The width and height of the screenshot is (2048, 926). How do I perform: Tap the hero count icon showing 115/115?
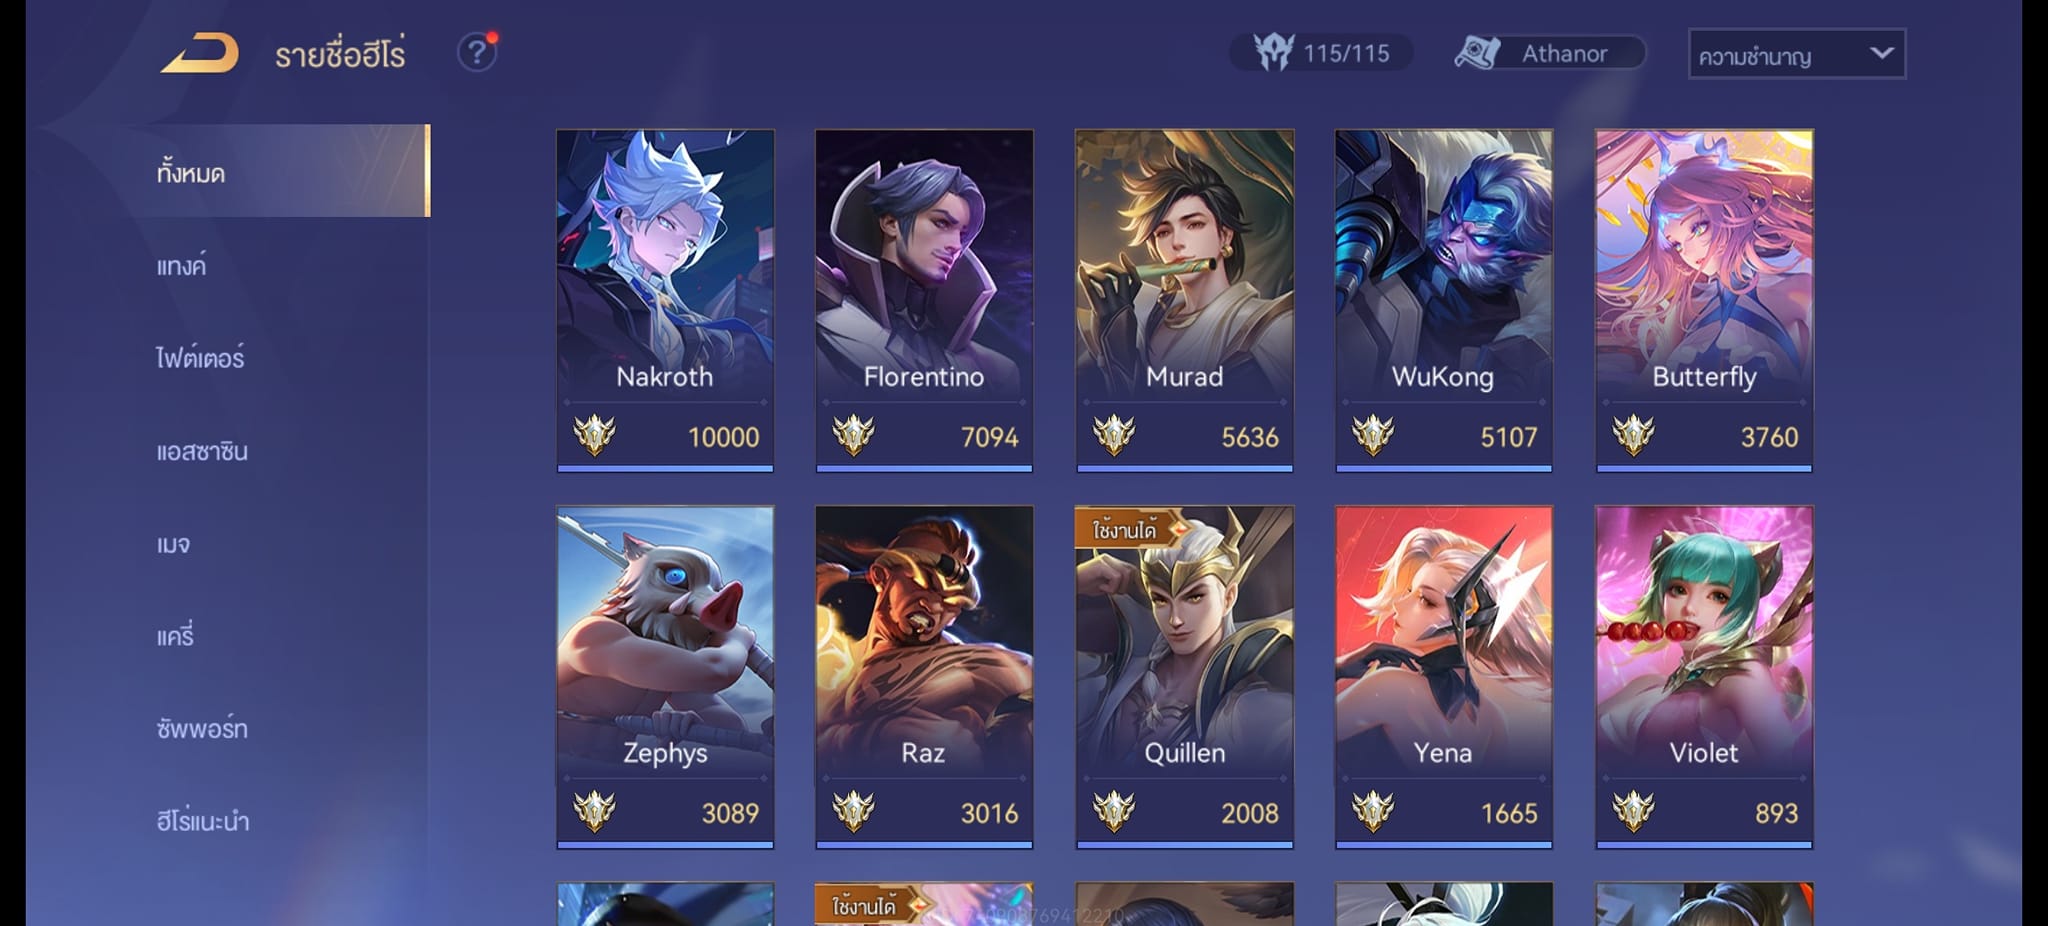[1274, 52]
